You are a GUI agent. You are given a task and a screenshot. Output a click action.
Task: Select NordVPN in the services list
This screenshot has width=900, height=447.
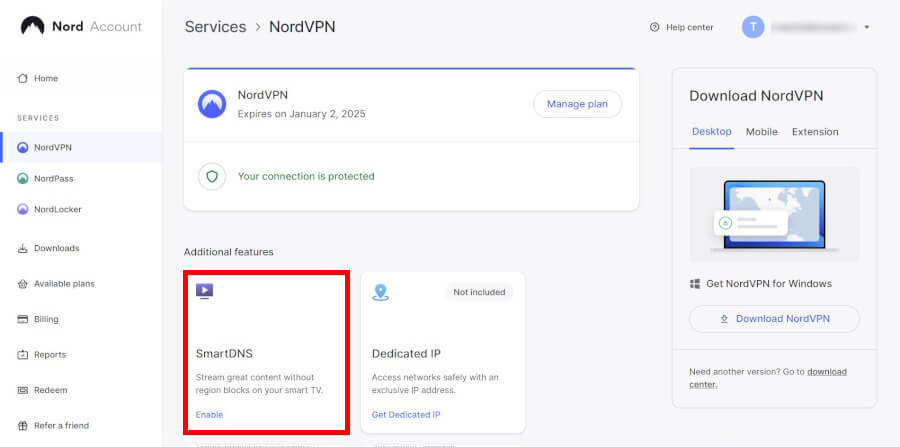81,147
